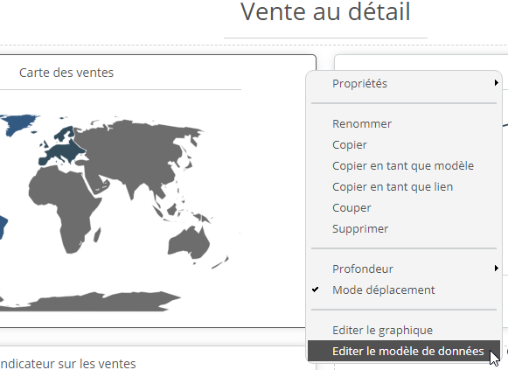Toggle the Mode déplacement checkmark

click(x=315, y=289)
